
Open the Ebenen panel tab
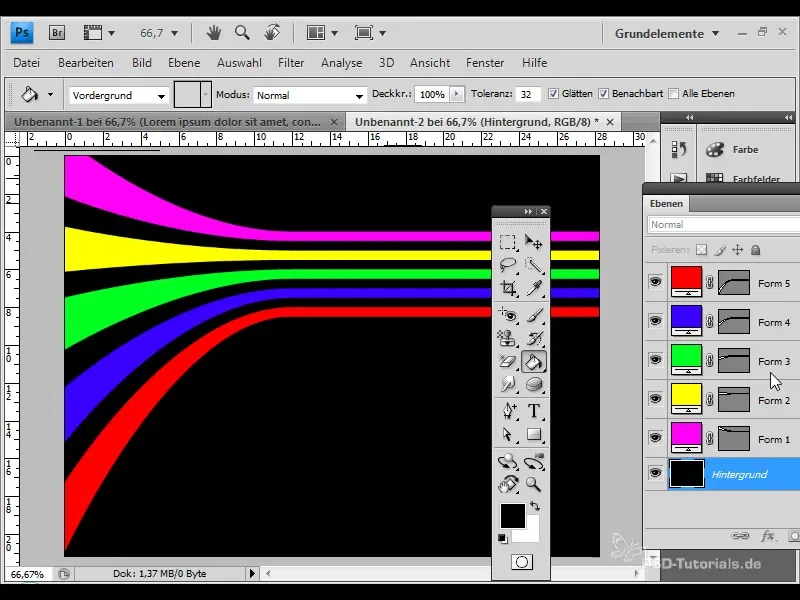pyautogui.click(x=666, y=204)
